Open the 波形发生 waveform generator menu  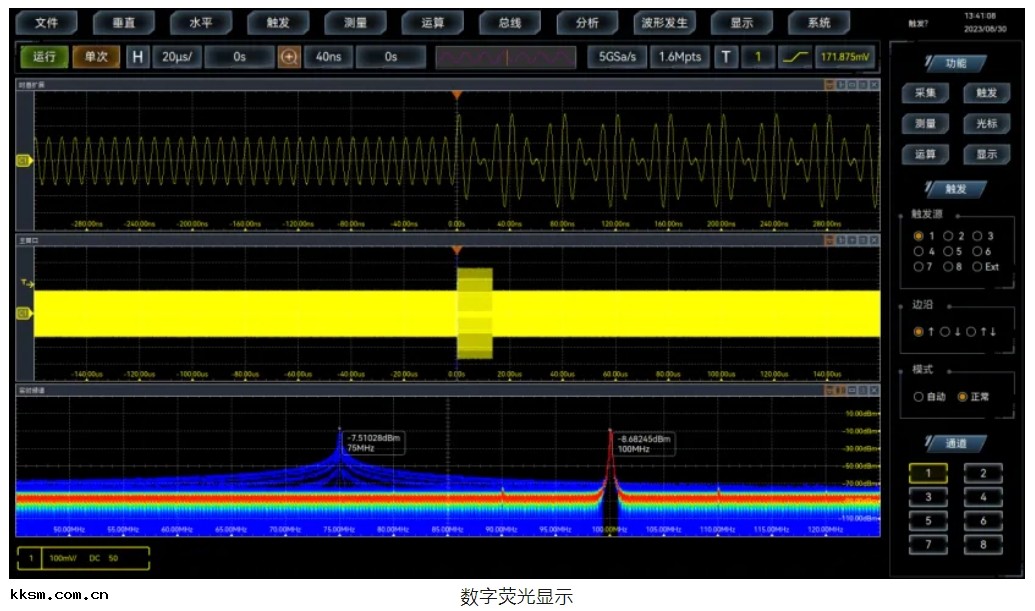(664, 23)
